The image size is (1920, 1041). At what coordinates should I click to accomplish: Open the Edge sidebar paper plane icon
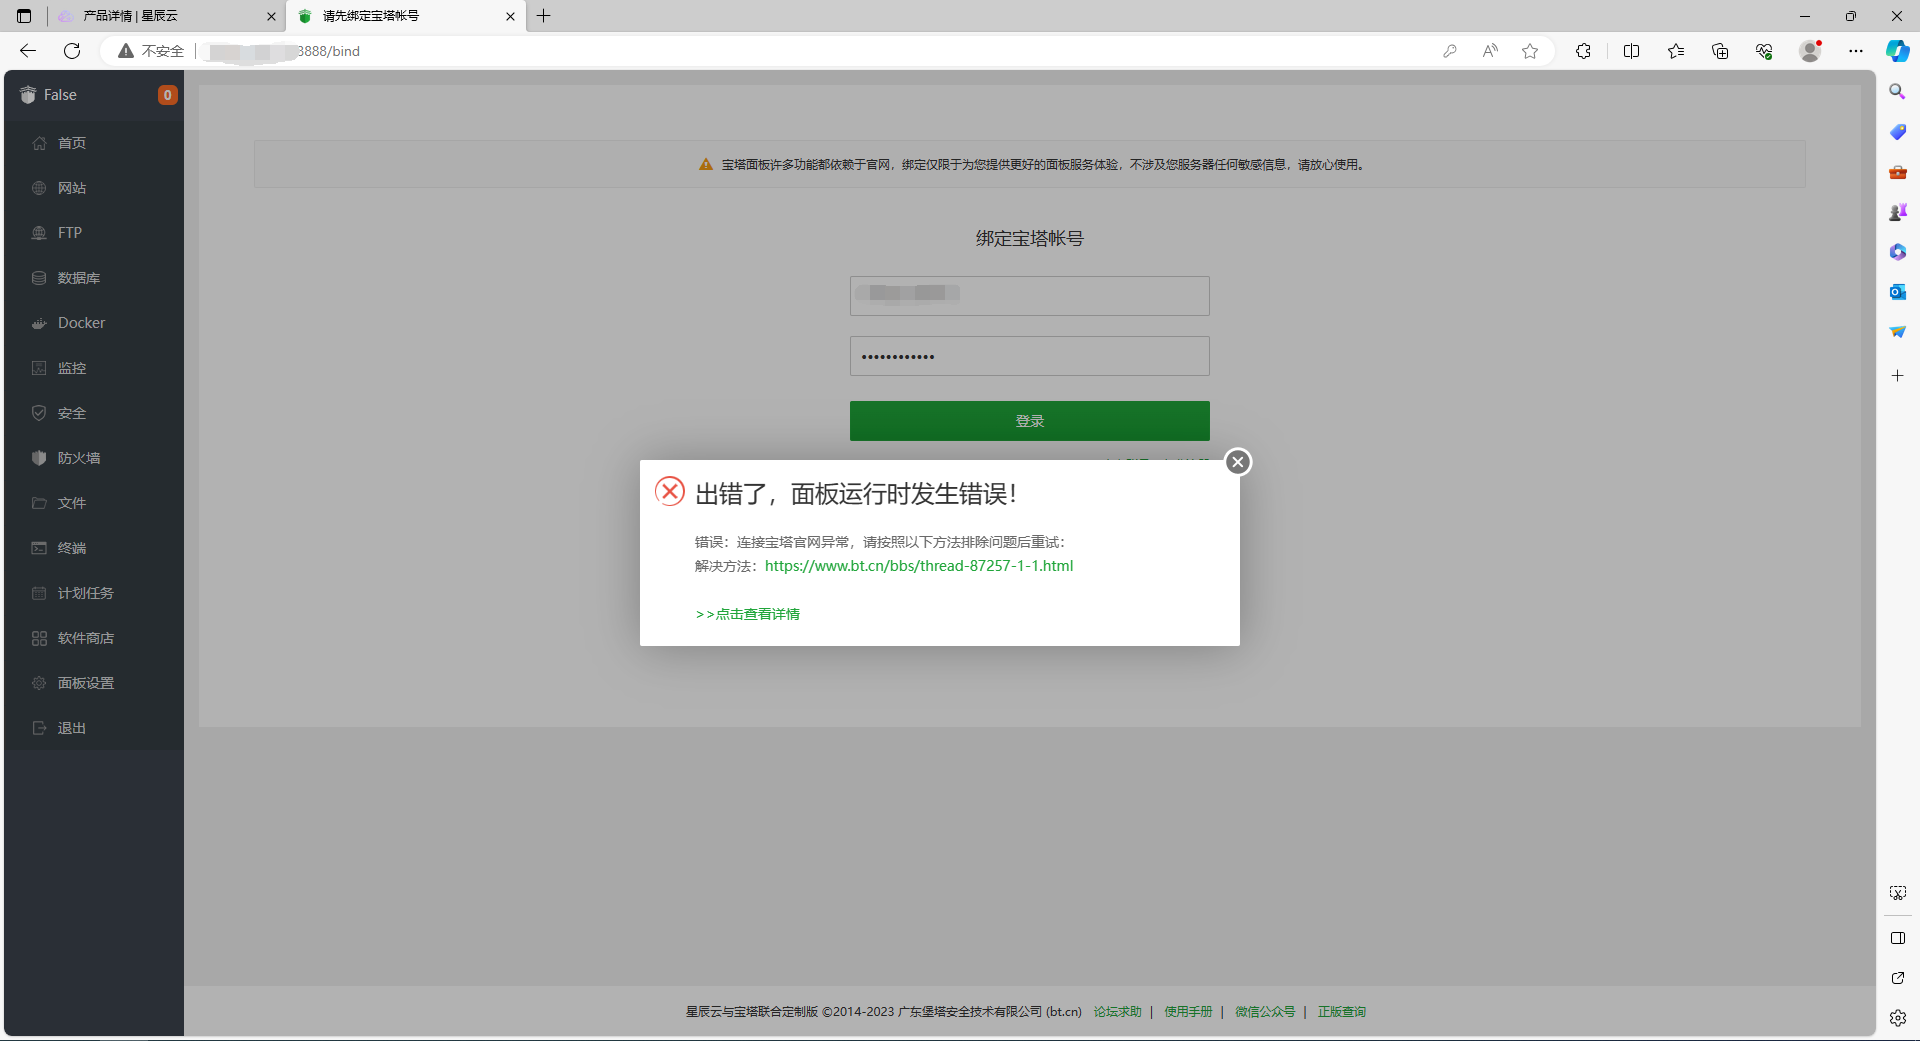pos(1897,332)
